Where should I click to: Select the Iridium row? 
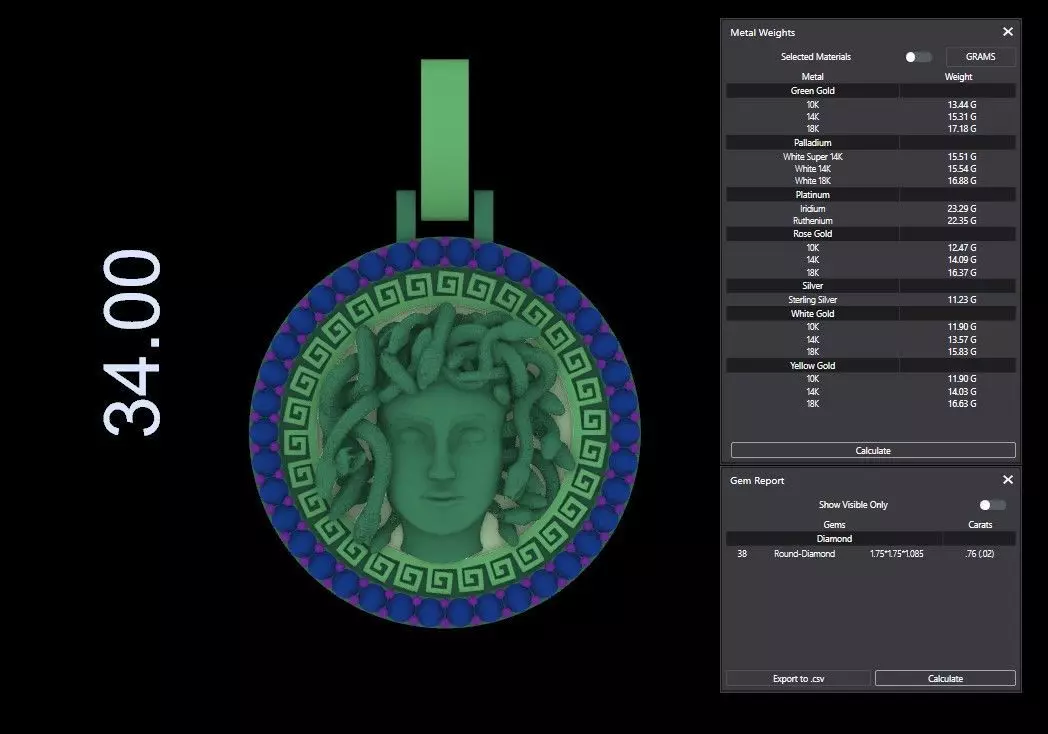[871, 209]
